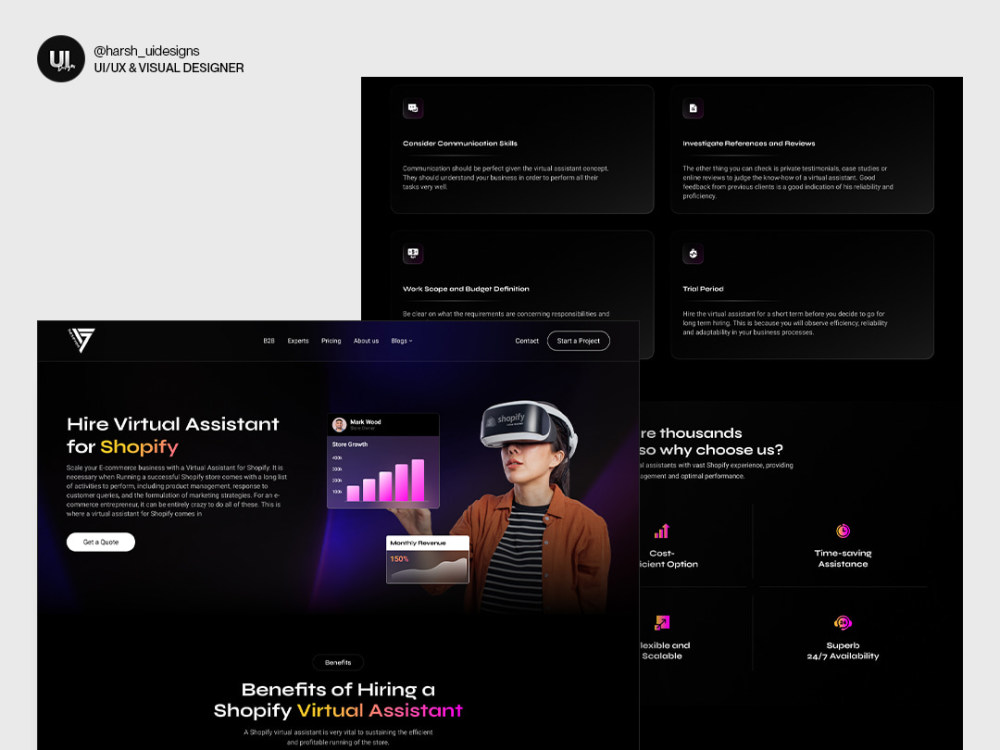Click the Store Growth bar chart

(x=385, y=479)
